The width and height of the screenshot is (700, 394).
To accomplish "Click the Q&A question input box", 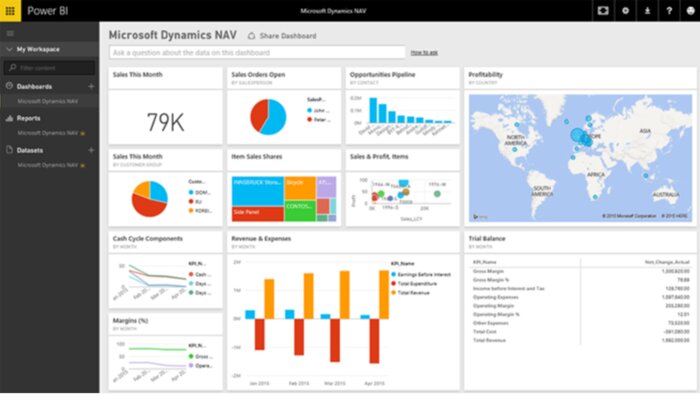I will 257,53.
